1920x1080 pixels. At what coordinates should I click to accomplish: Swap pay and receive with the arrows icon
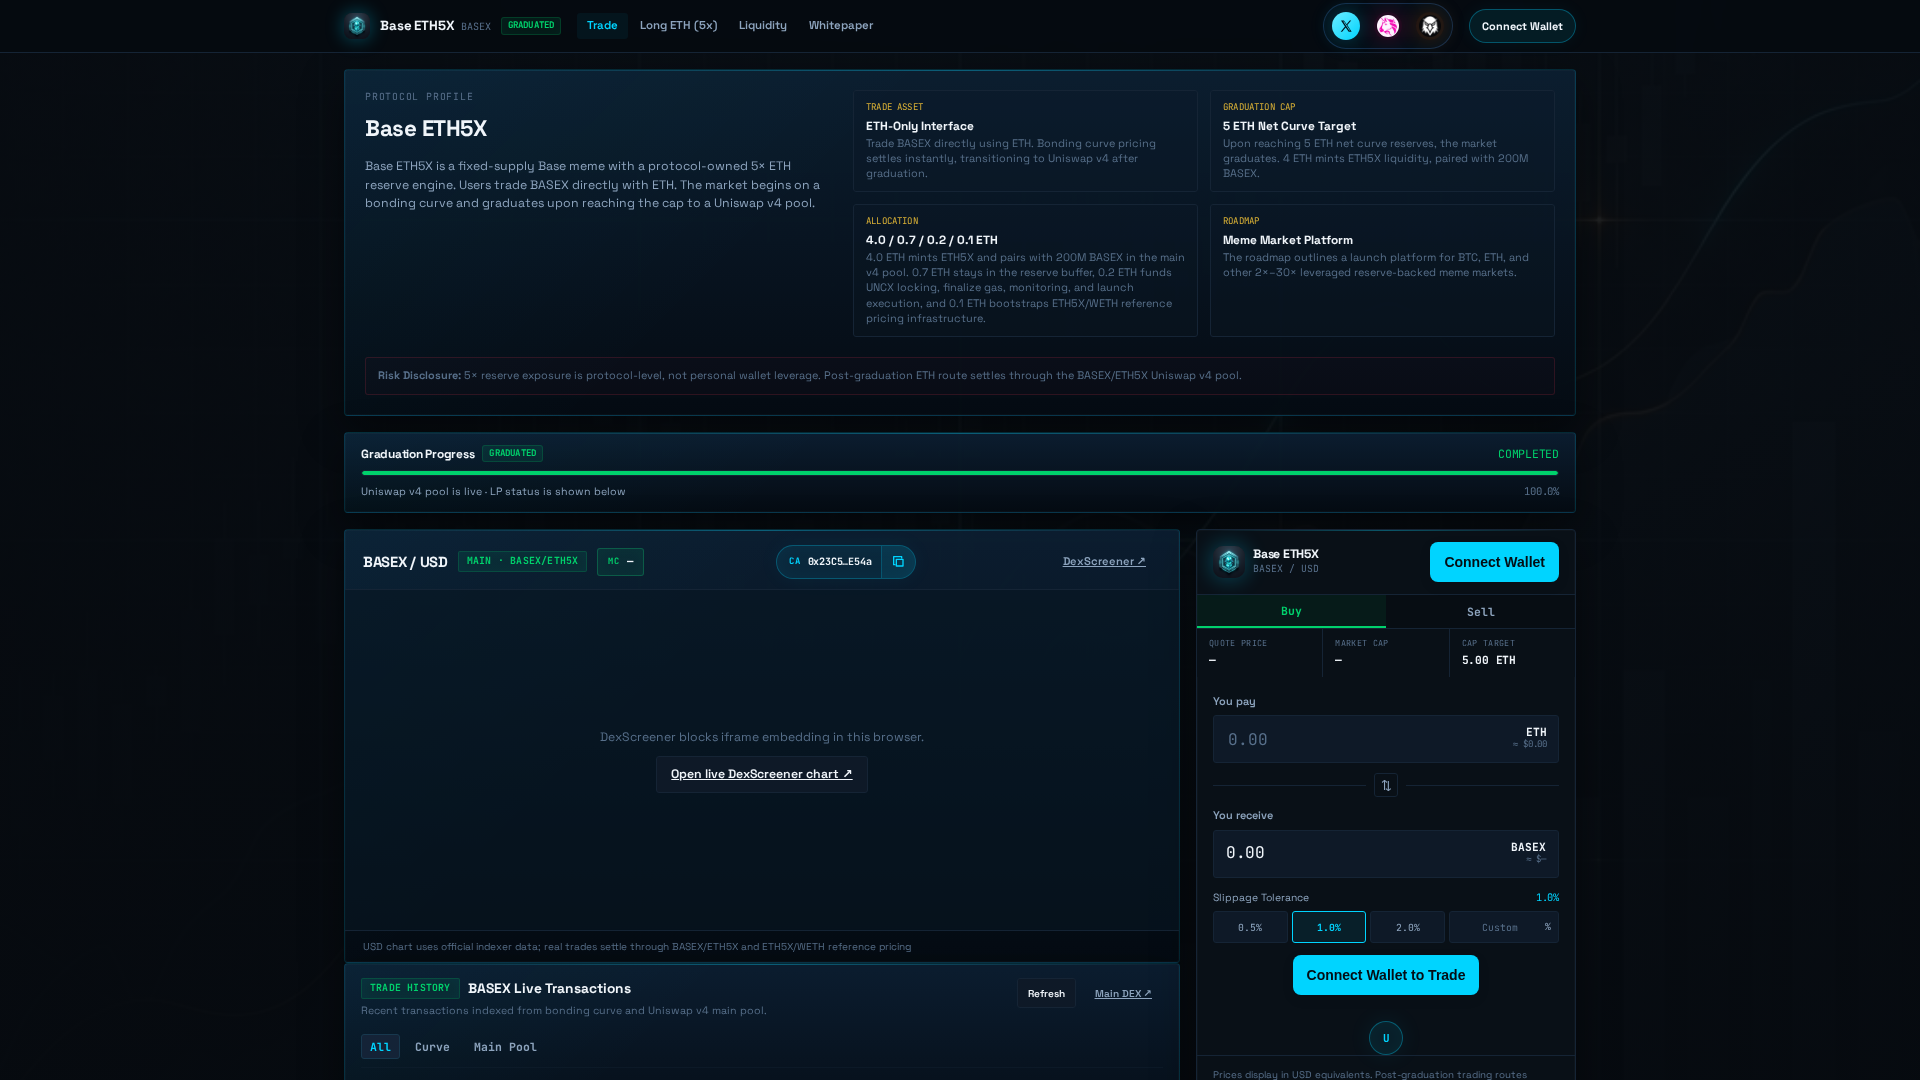tap(1386, 786)
